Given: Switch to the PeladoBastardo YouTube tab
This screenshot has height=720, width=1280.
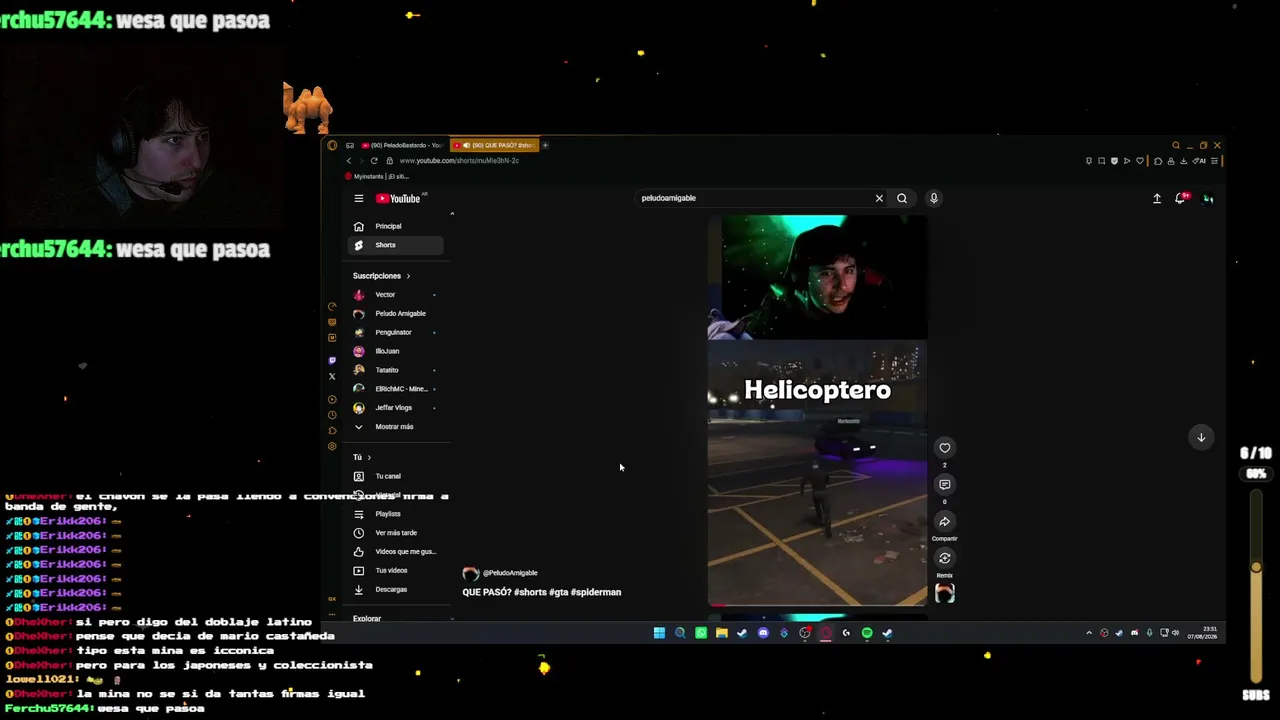Looking at the screenshot, I should pyautogui.click(x=402, y=145).
